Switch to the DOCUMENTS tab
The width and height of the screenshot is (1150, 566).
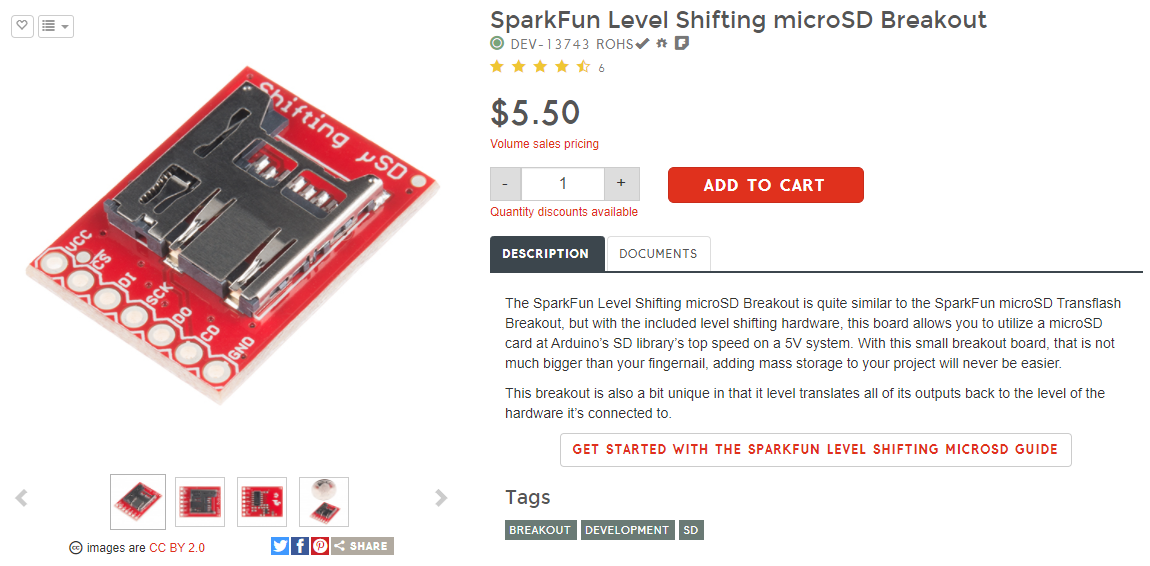point(658,254)
